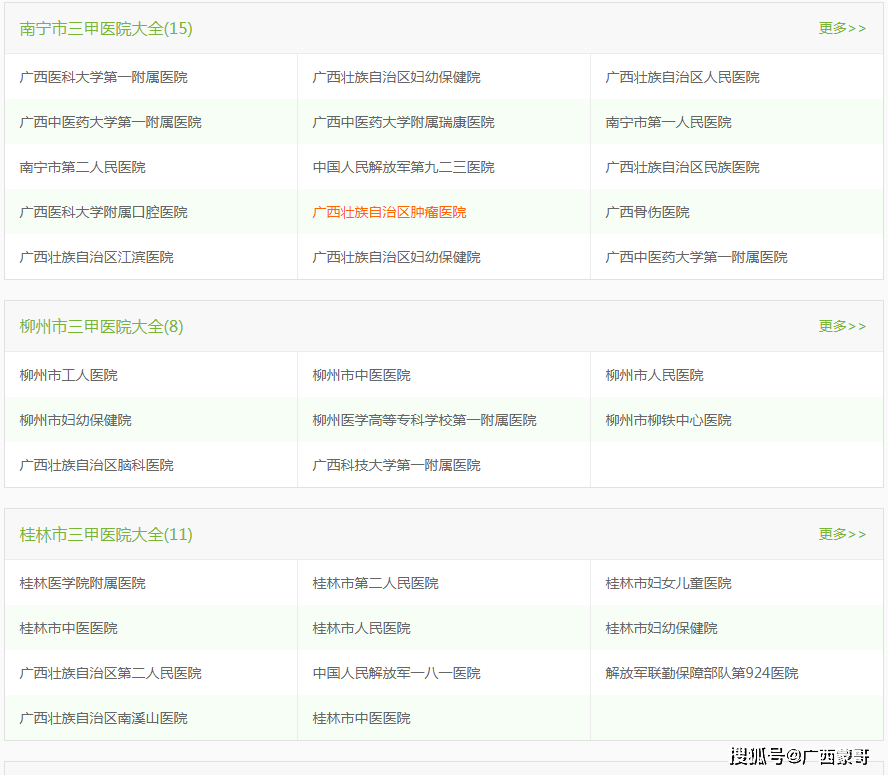Image resolution: width=888 pixels, height=775 pixels.
Task: Open 柳州市工人医院 link
Action: 68,375
